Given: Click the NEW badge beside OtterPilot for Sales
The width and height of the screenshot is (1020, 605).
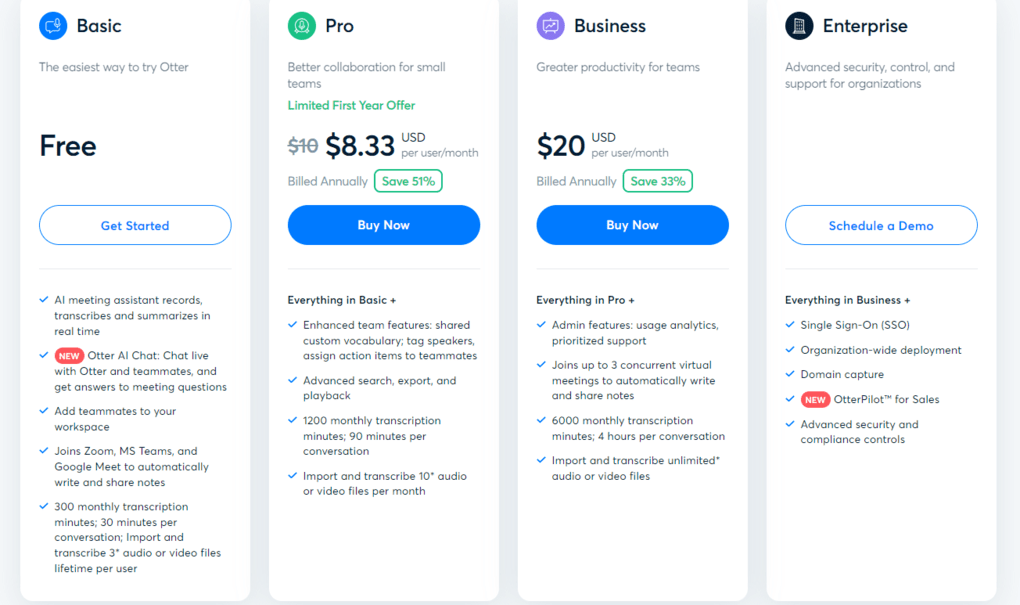Looking at the screenshot, I should pyautogui.click(x=815, y=399).
